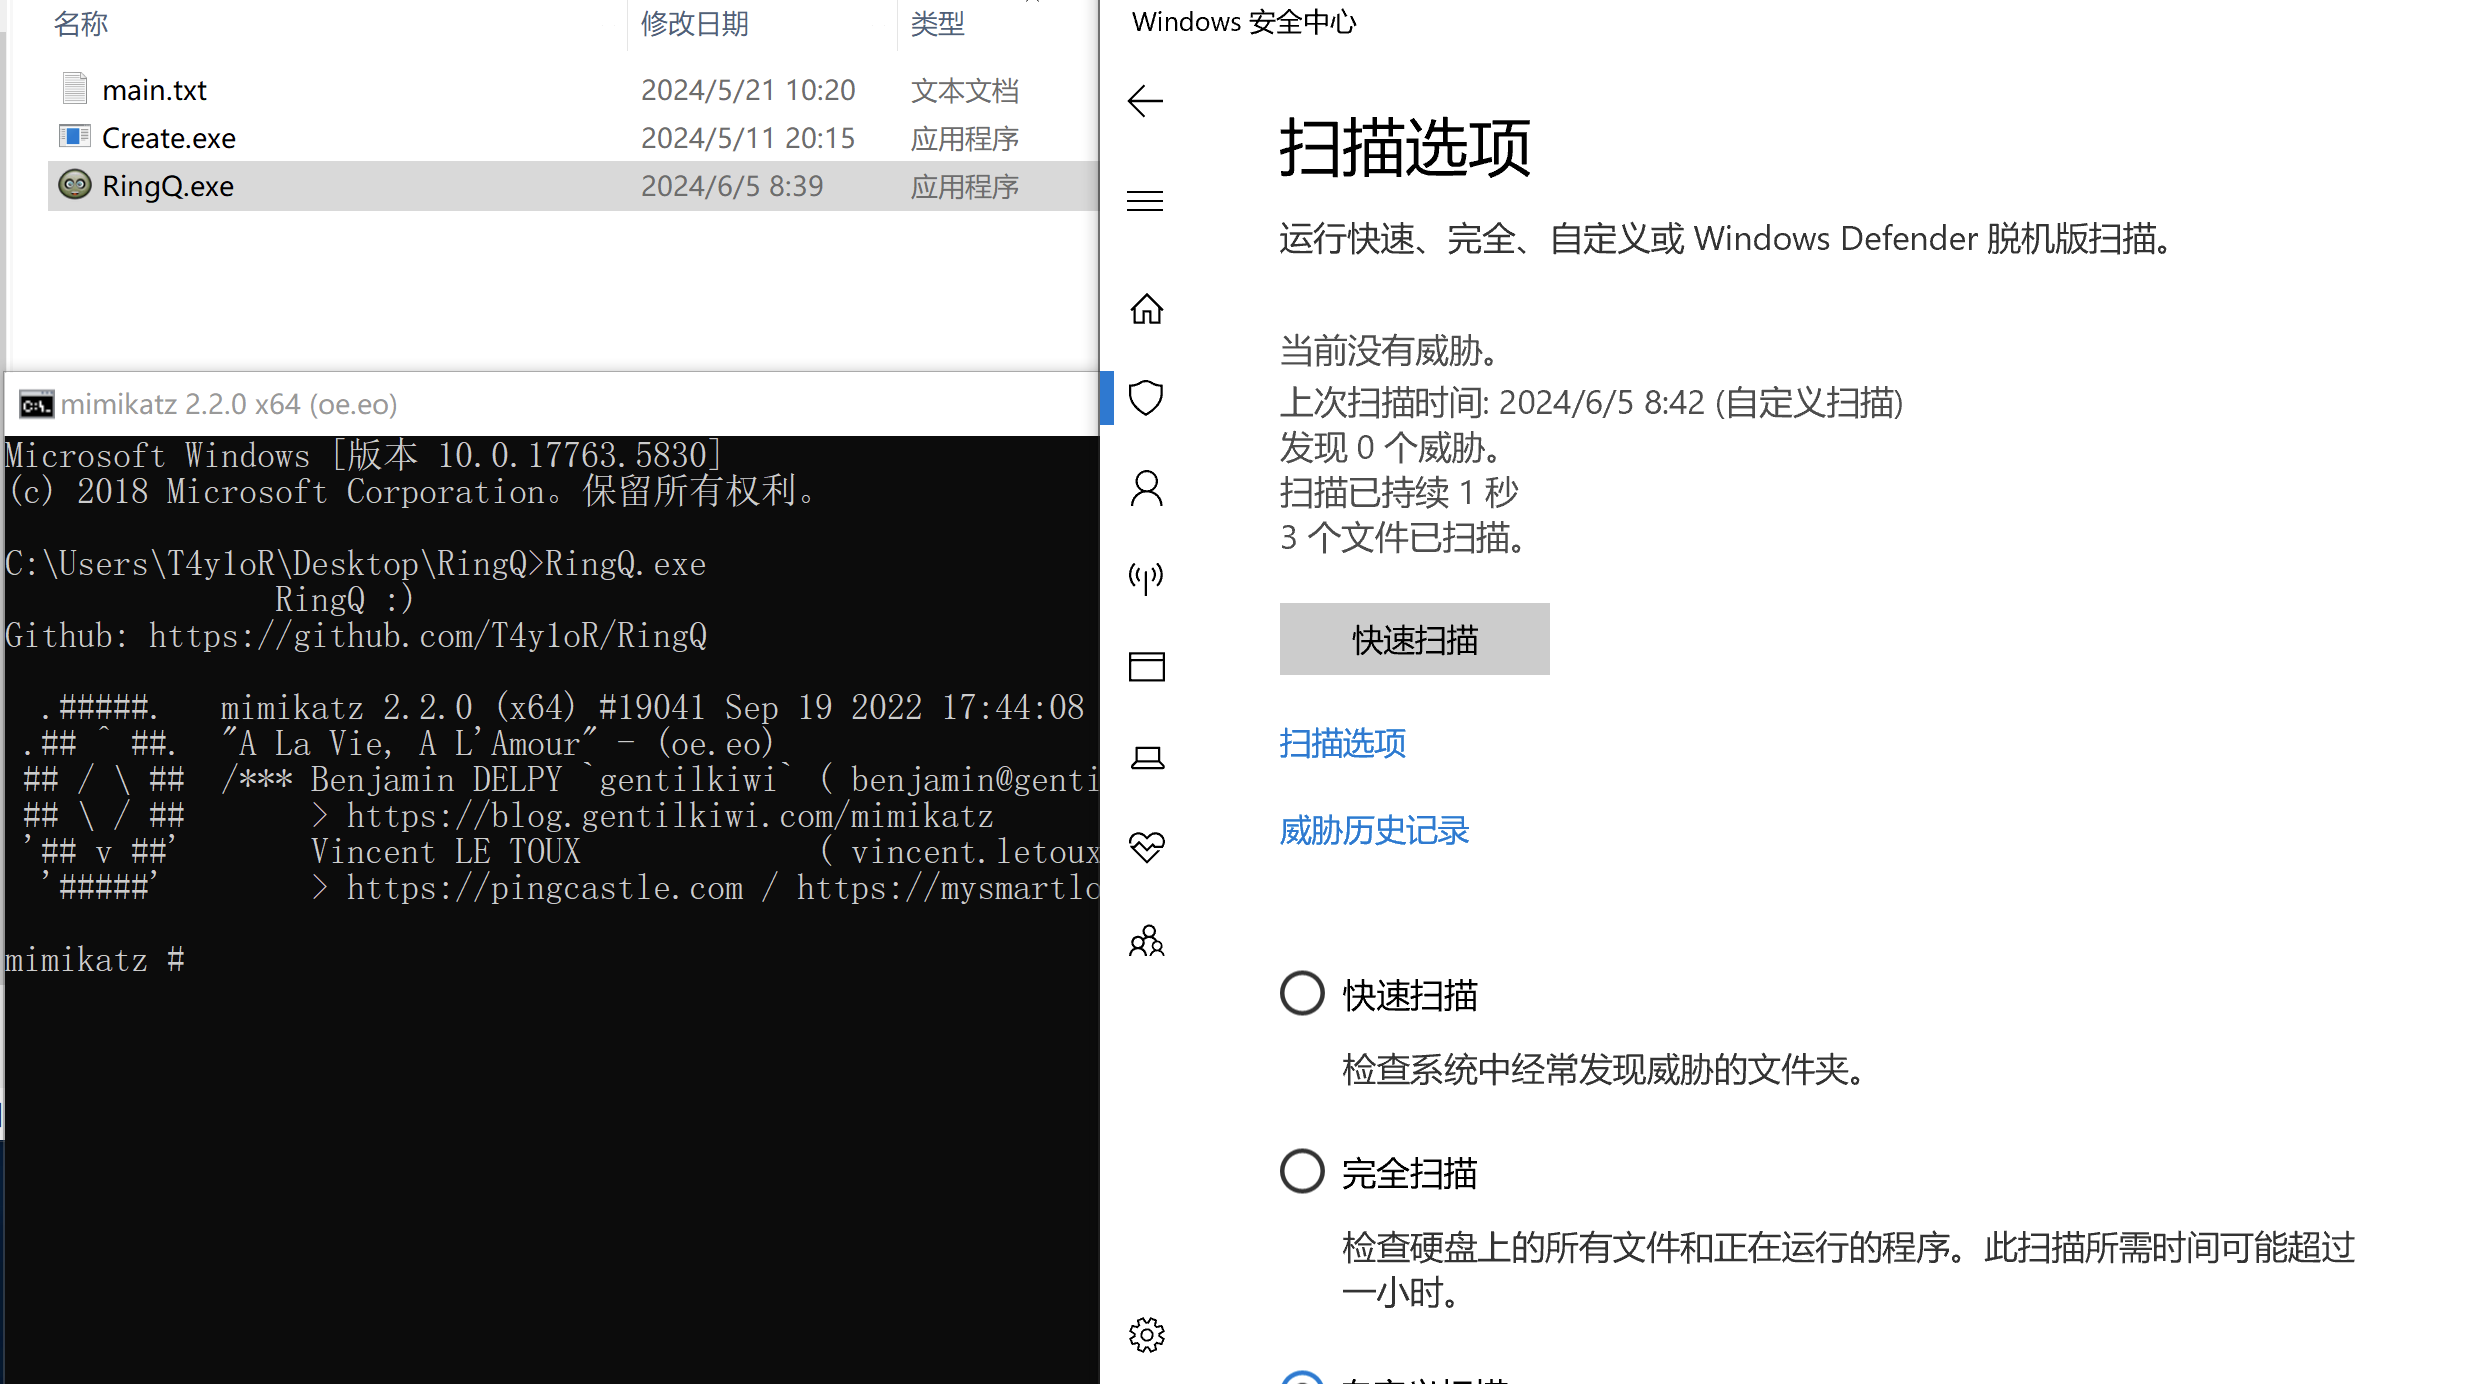Open Account protection person icon
The height and width of the screenshot is (1384, 2480).
[x=1146, y=488]
